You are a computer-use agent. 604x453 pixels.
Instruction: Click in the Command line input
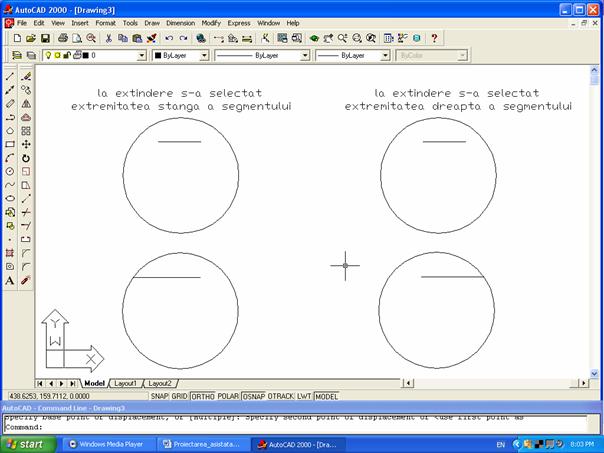click(300, 427)
